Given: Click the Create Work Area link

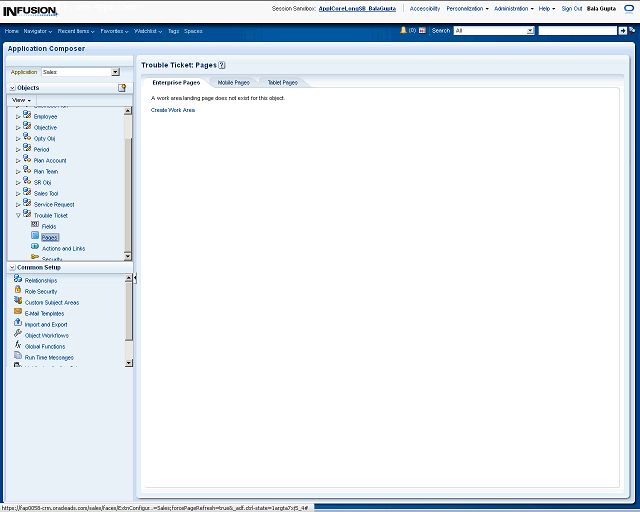Looking at the screenshot, I should click(x=173, y=110).
